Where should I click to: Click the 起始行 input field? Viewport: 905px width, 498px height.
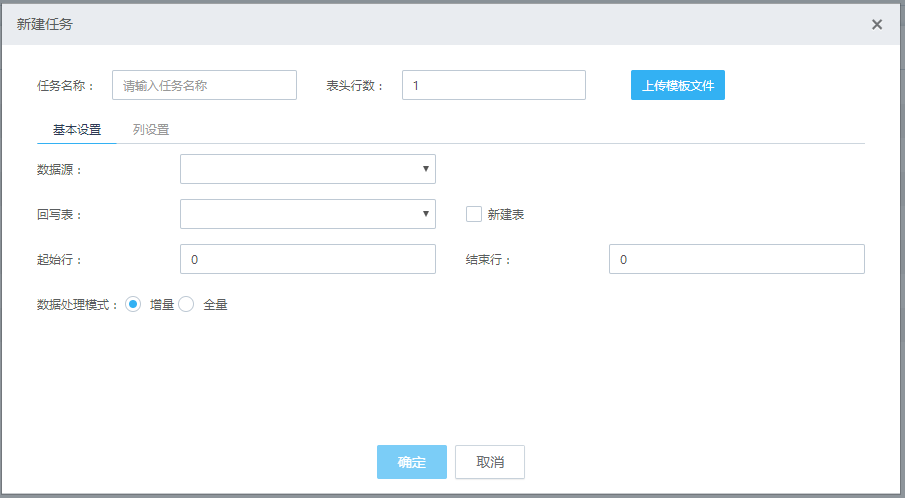pos(308,259)
